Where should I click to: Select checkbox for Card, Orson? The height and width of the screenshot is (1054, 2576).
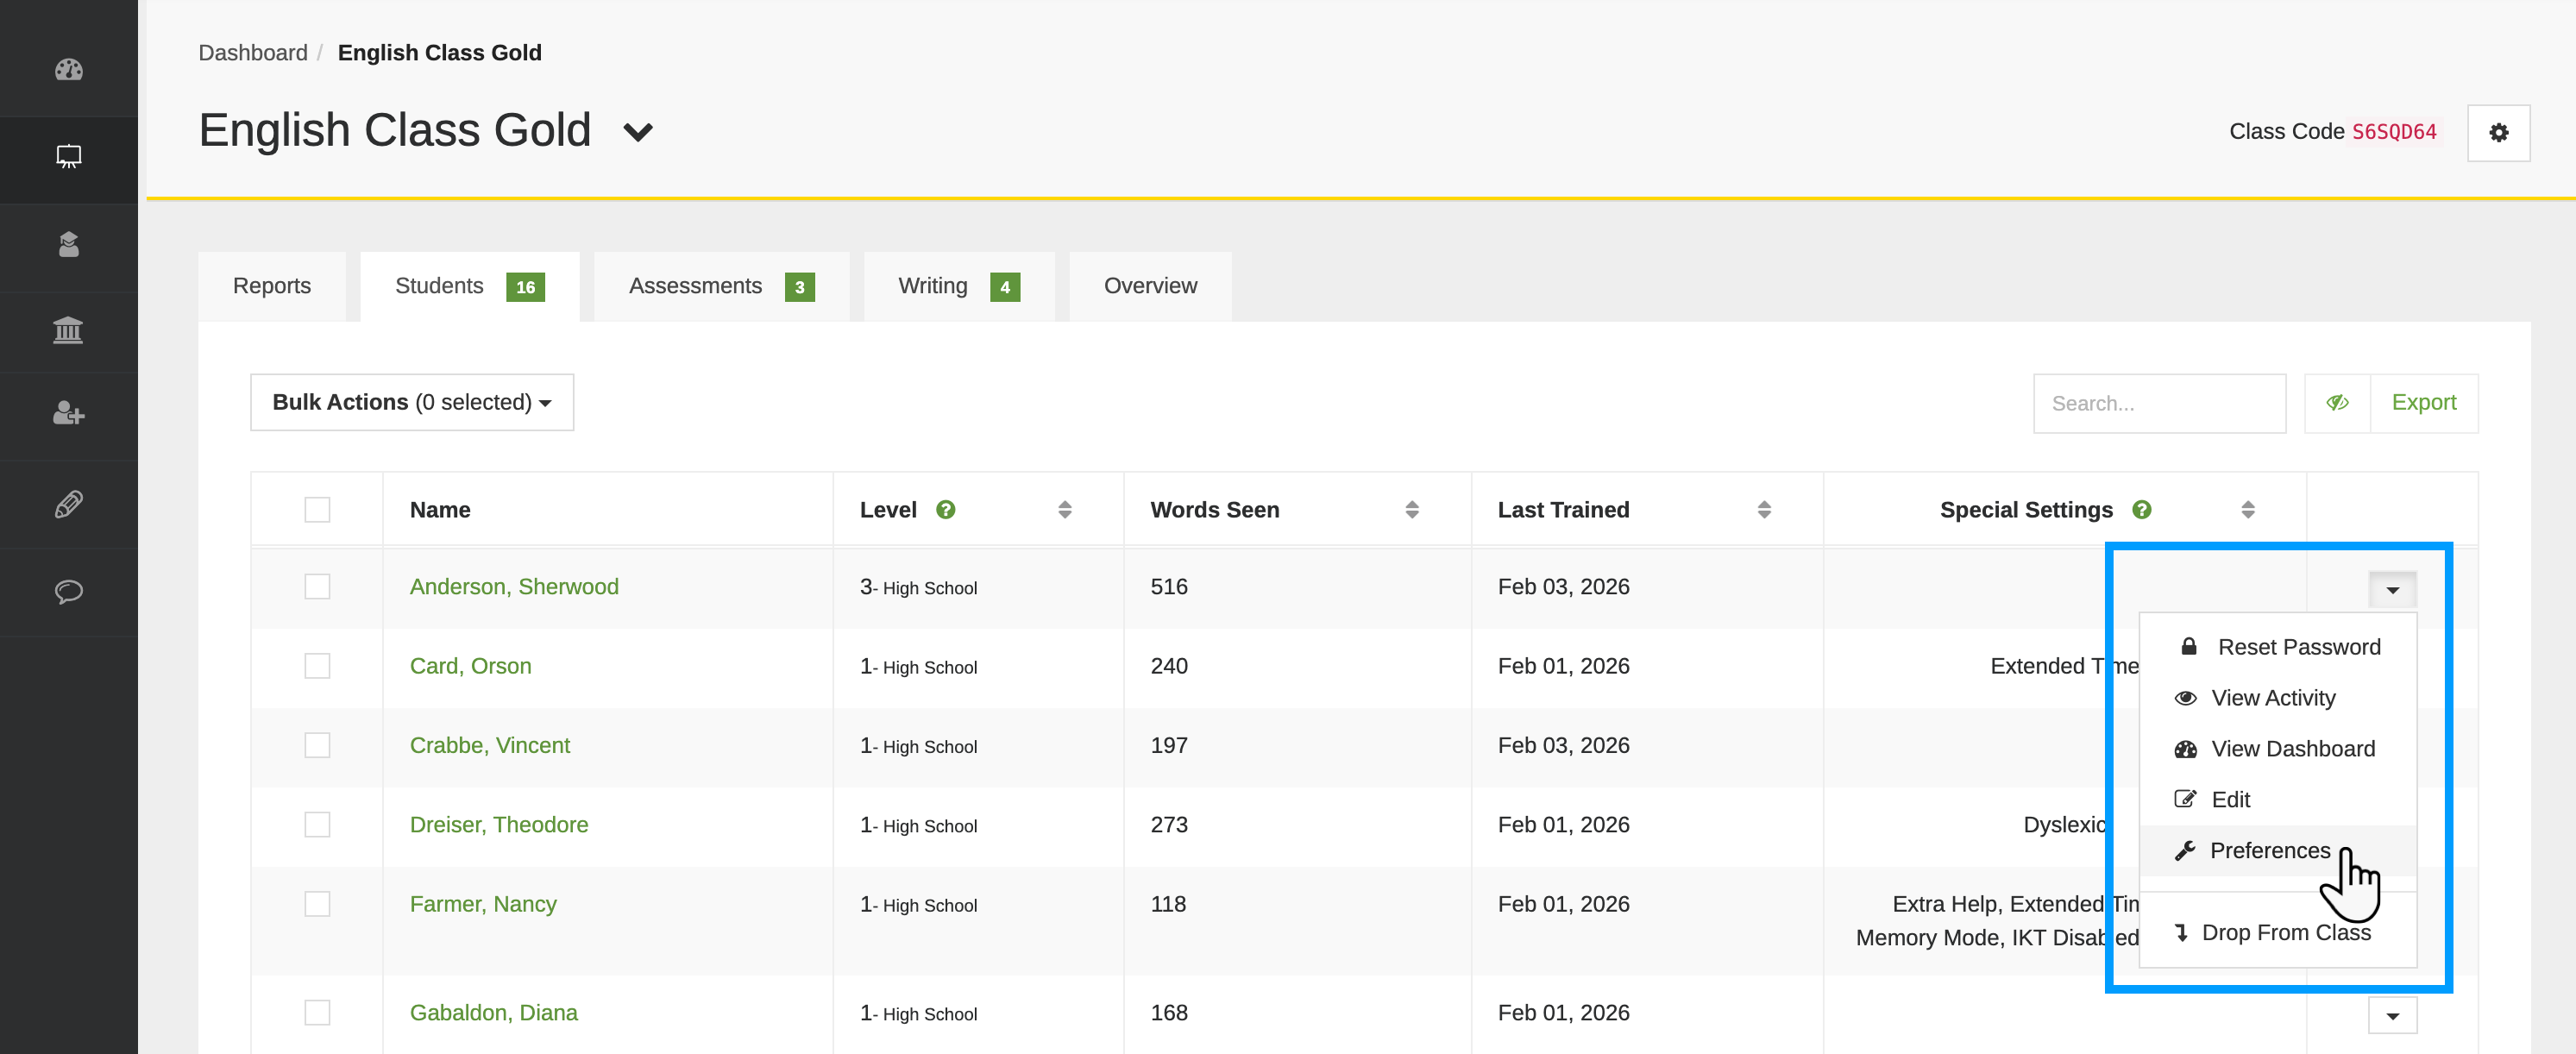317,666
